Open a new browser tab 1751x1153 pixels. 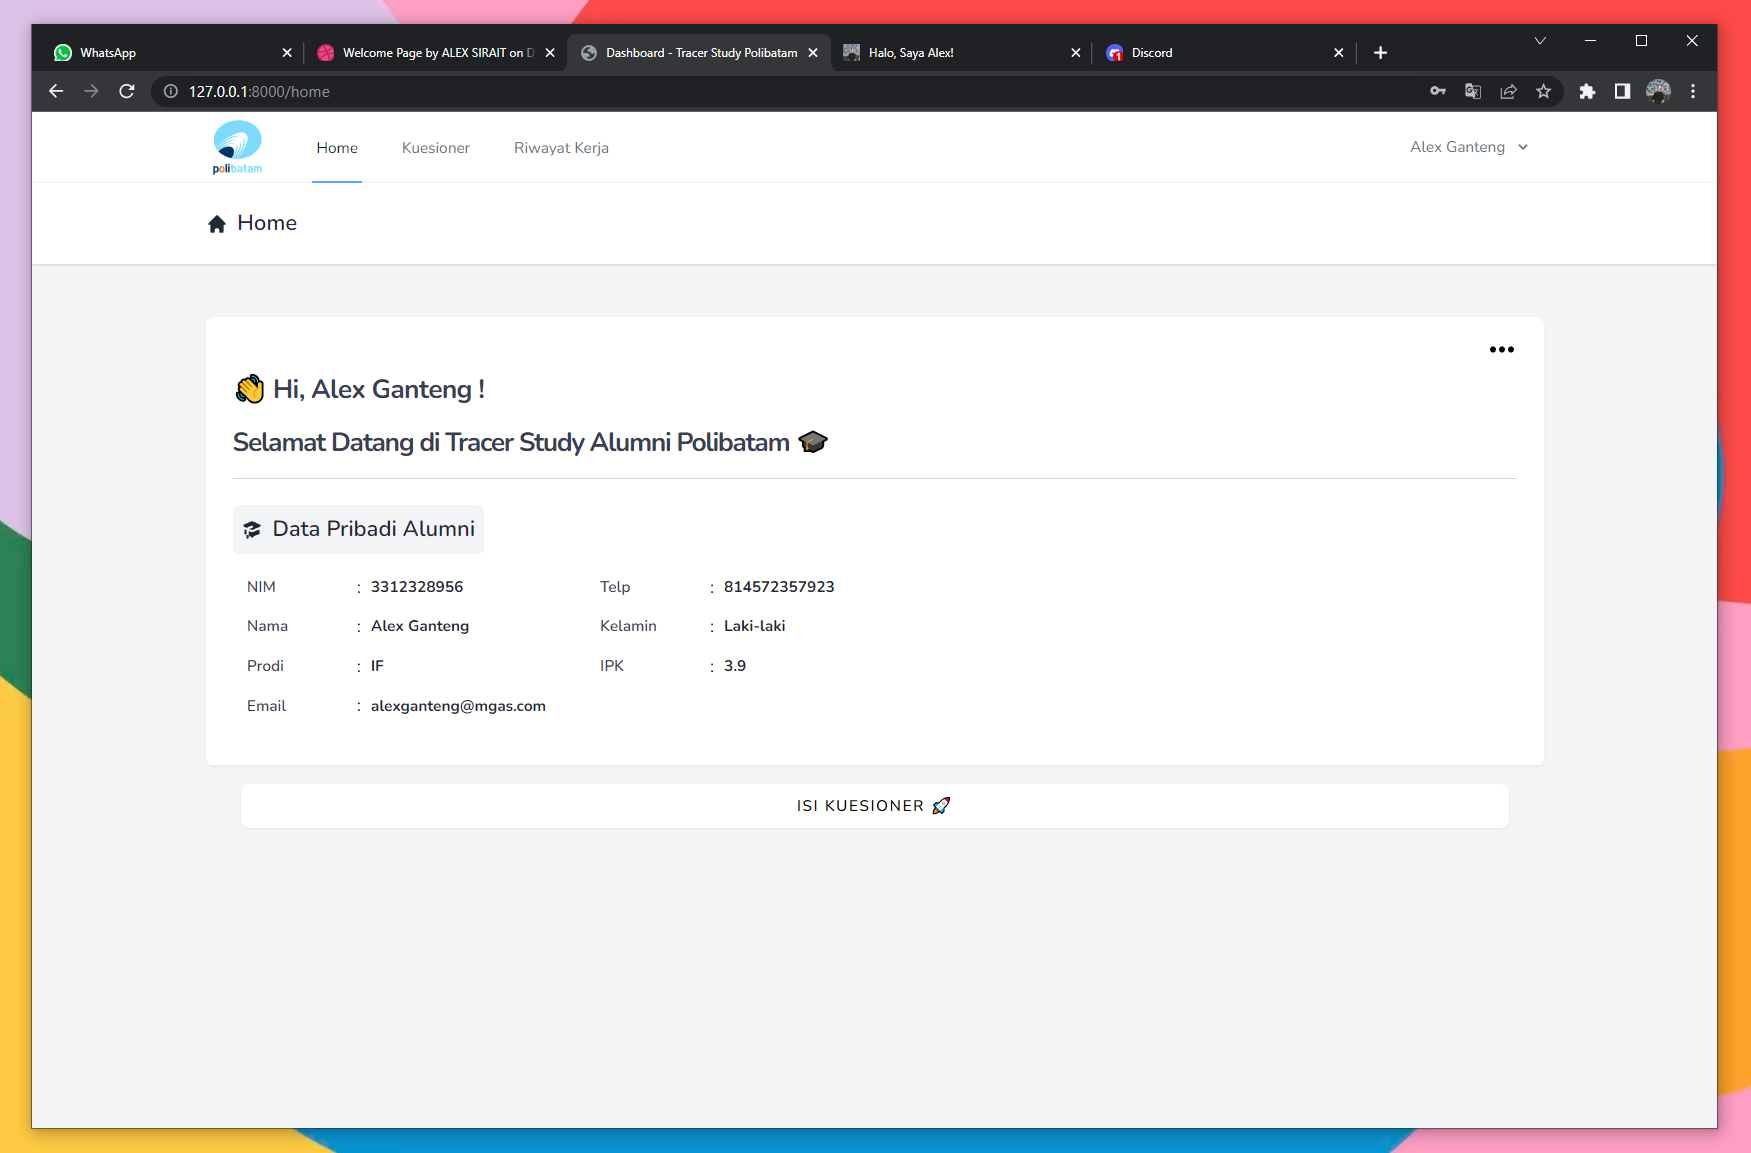click(1380, 52)
